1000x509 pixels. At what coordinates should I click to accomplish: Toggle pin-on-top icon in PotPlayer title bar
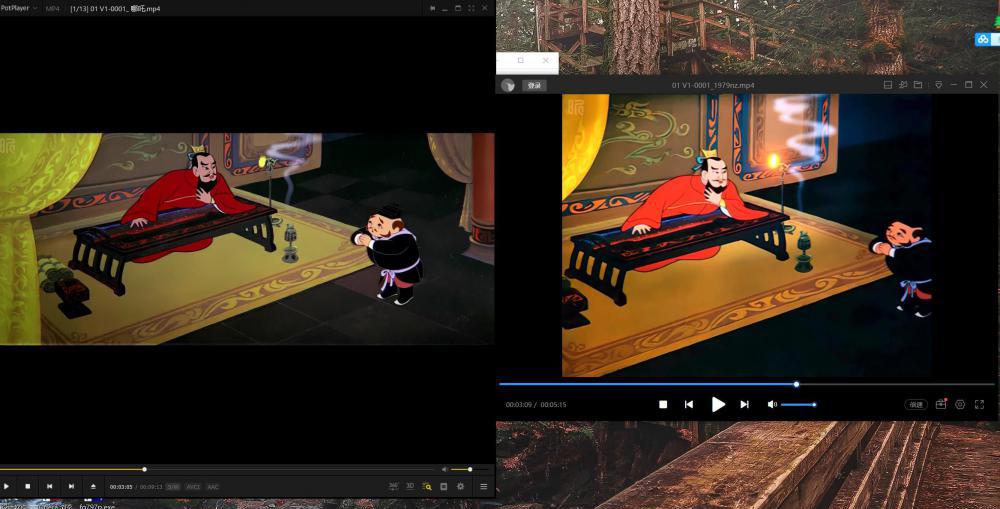coord(432,8)
